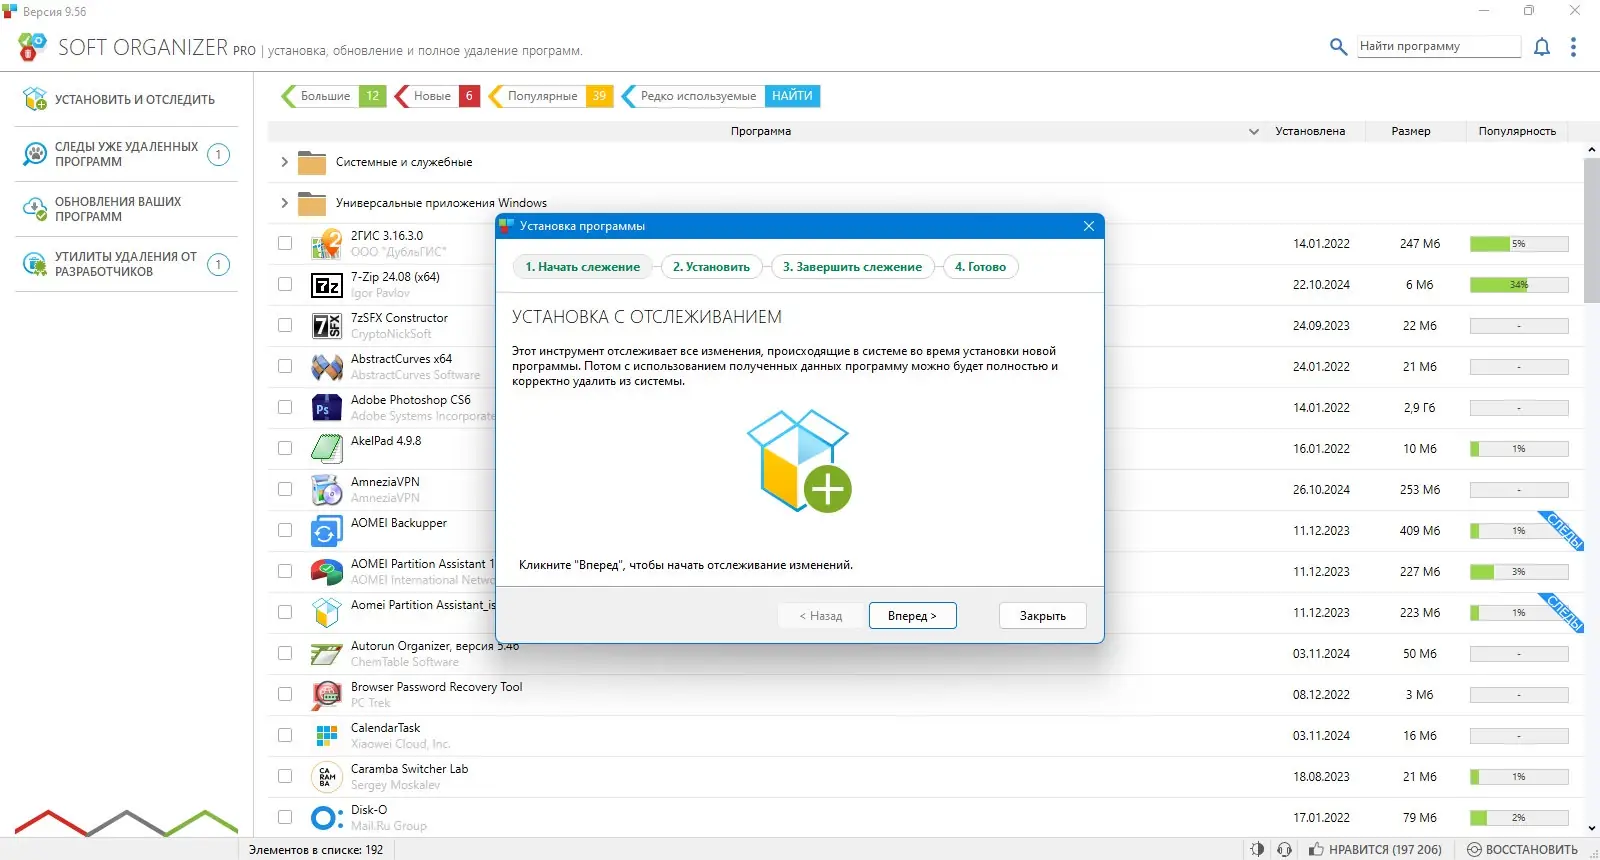Go to step 1 Начать слежение
1600x860 pixels.
tap(582, 267)
